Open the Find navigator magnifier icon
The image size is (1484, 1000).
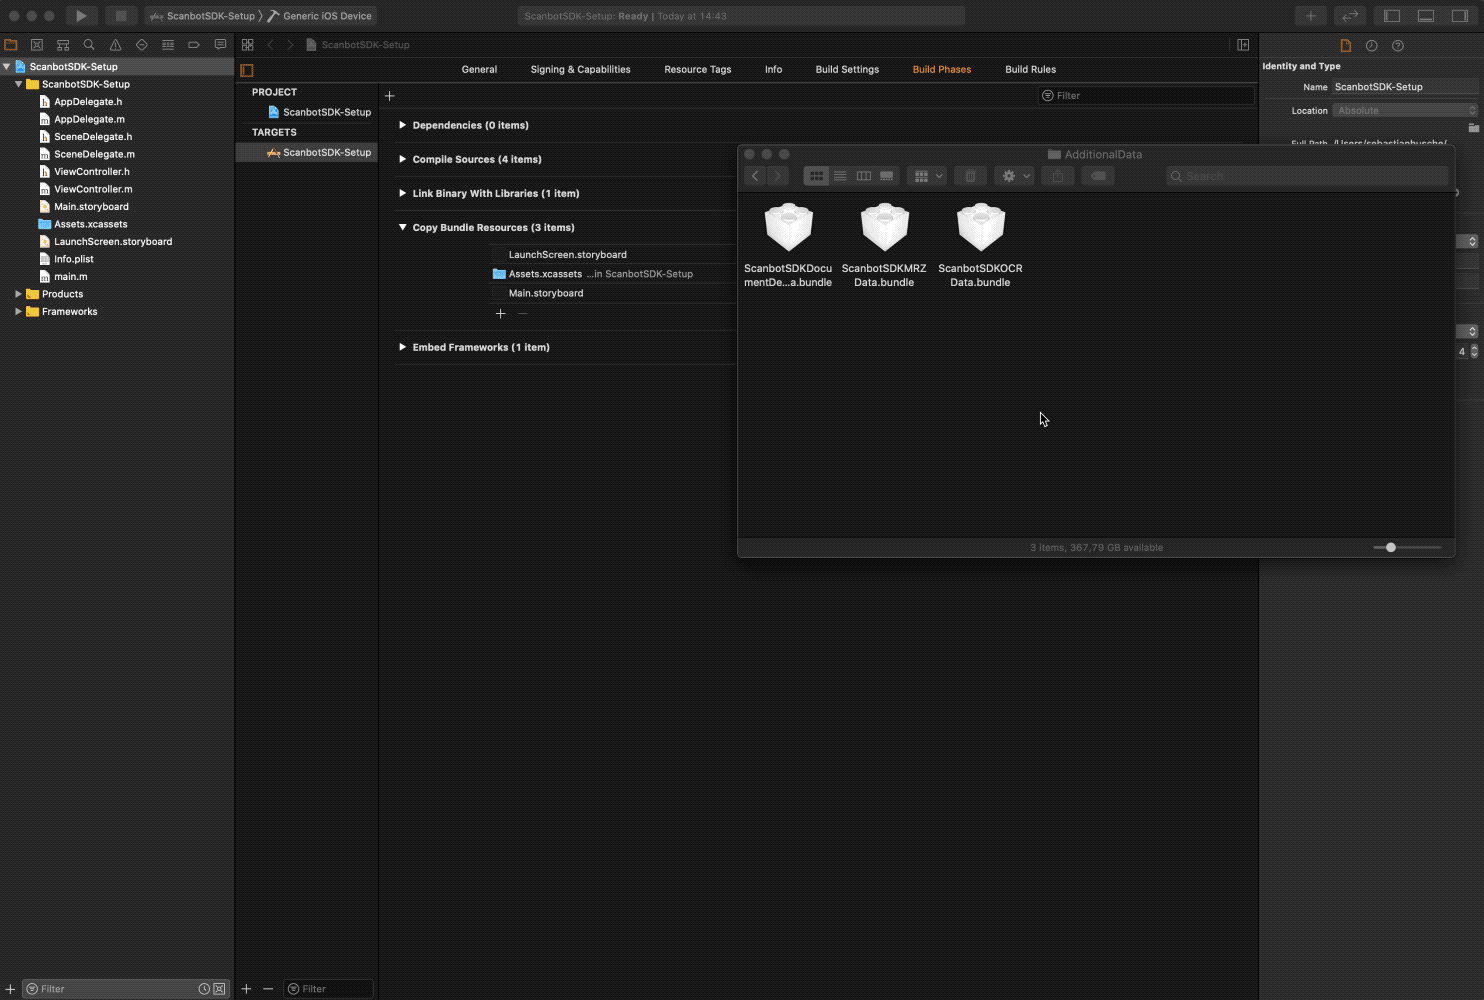pos(89,45)
